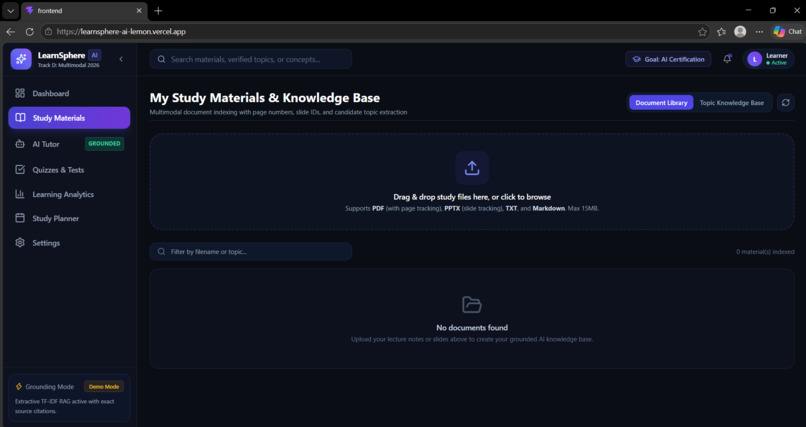
Task: Click the Demo Mode badge
Action: point(104,386)
